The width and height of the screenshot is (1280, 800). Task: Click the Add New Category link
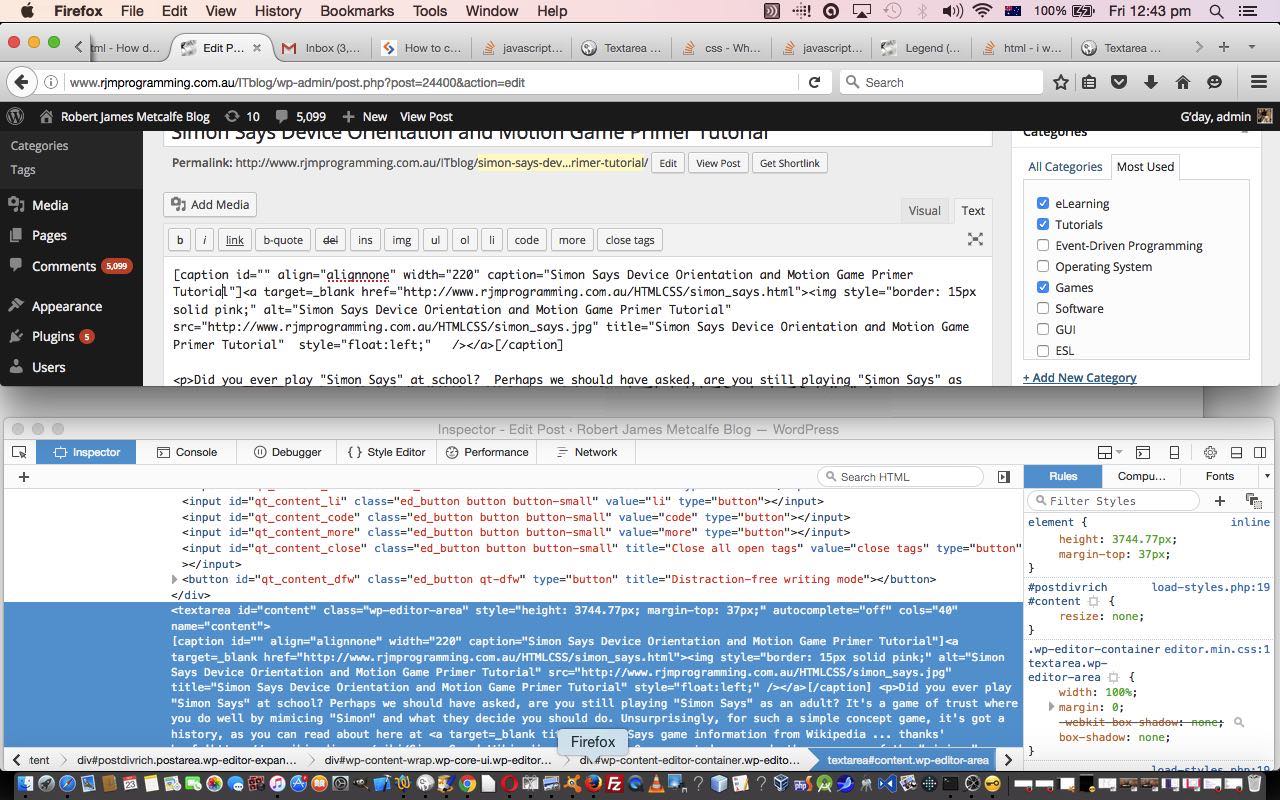point(1079,377)
